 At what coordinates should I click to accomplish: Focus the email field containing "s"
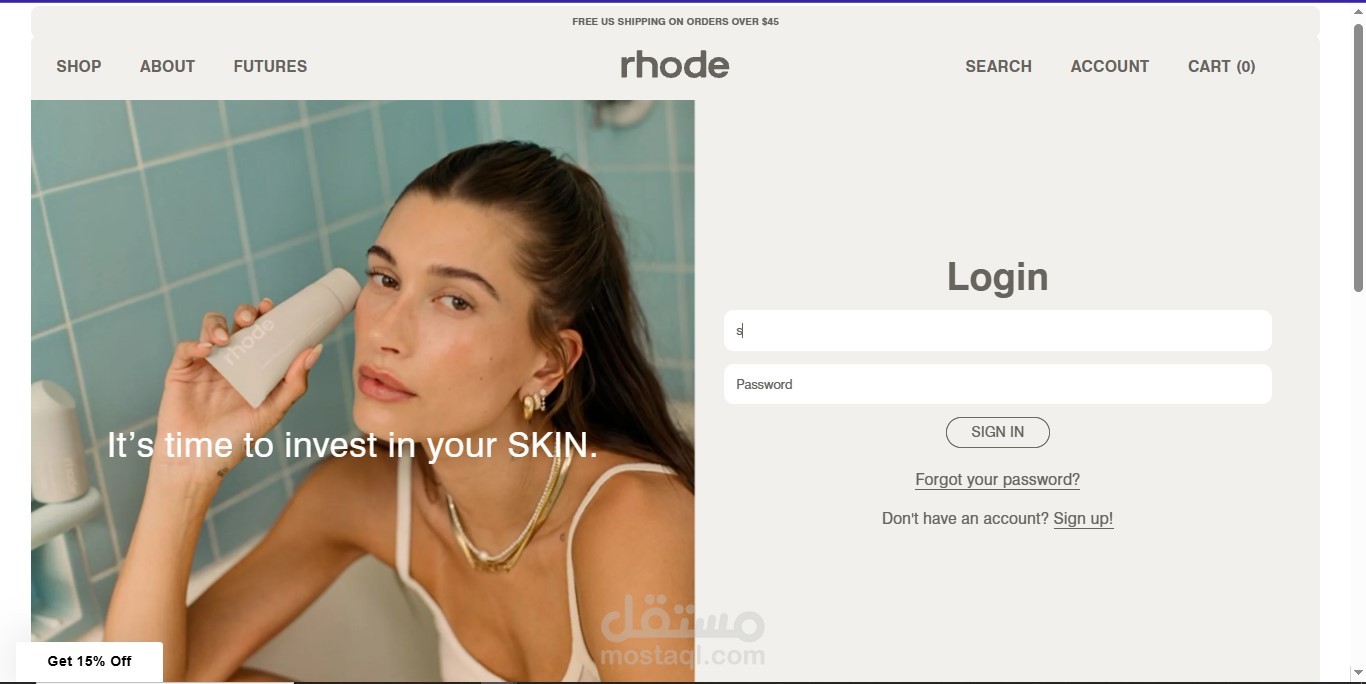[x=998, y=331]
